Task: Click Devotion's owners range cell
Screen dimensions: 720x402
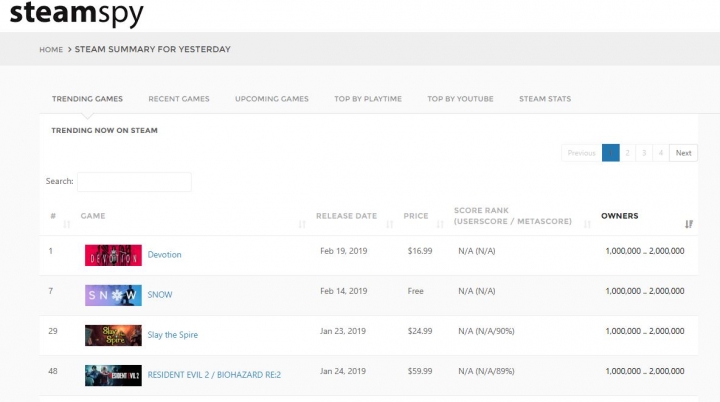Action: 645,251
